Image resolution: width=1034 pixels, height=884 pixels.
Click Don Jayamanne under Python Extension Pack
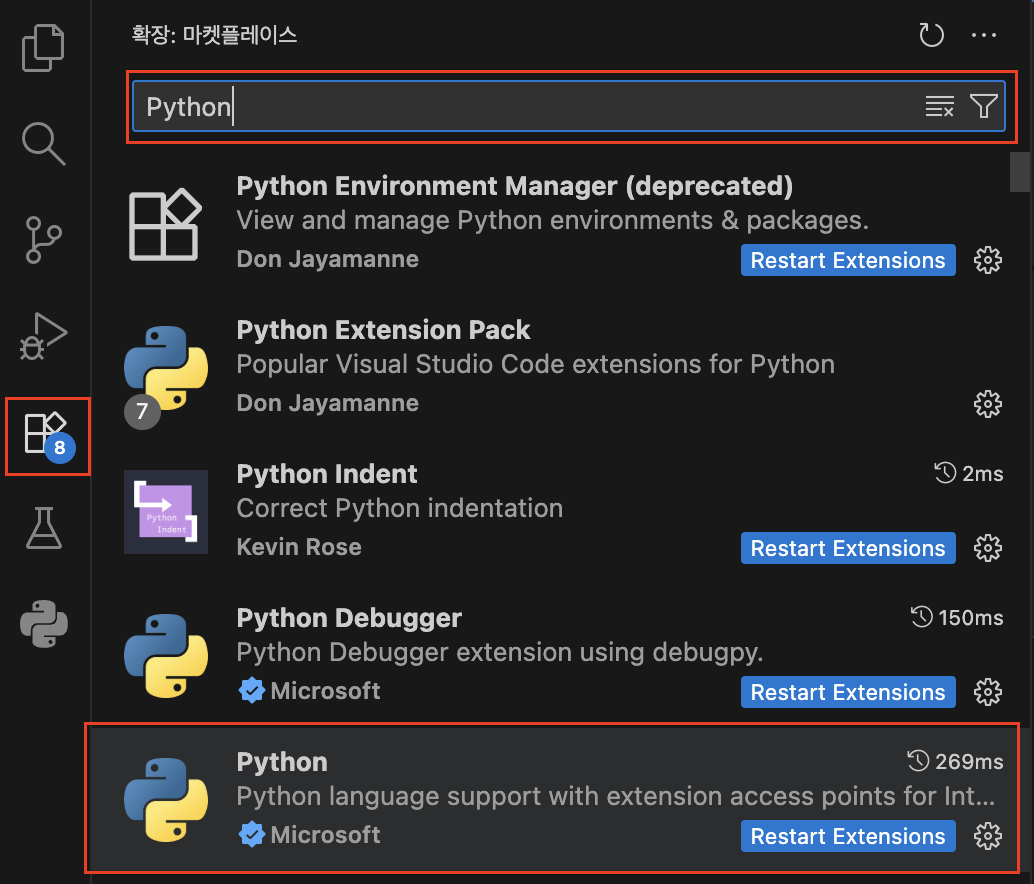tap(328, 403)
